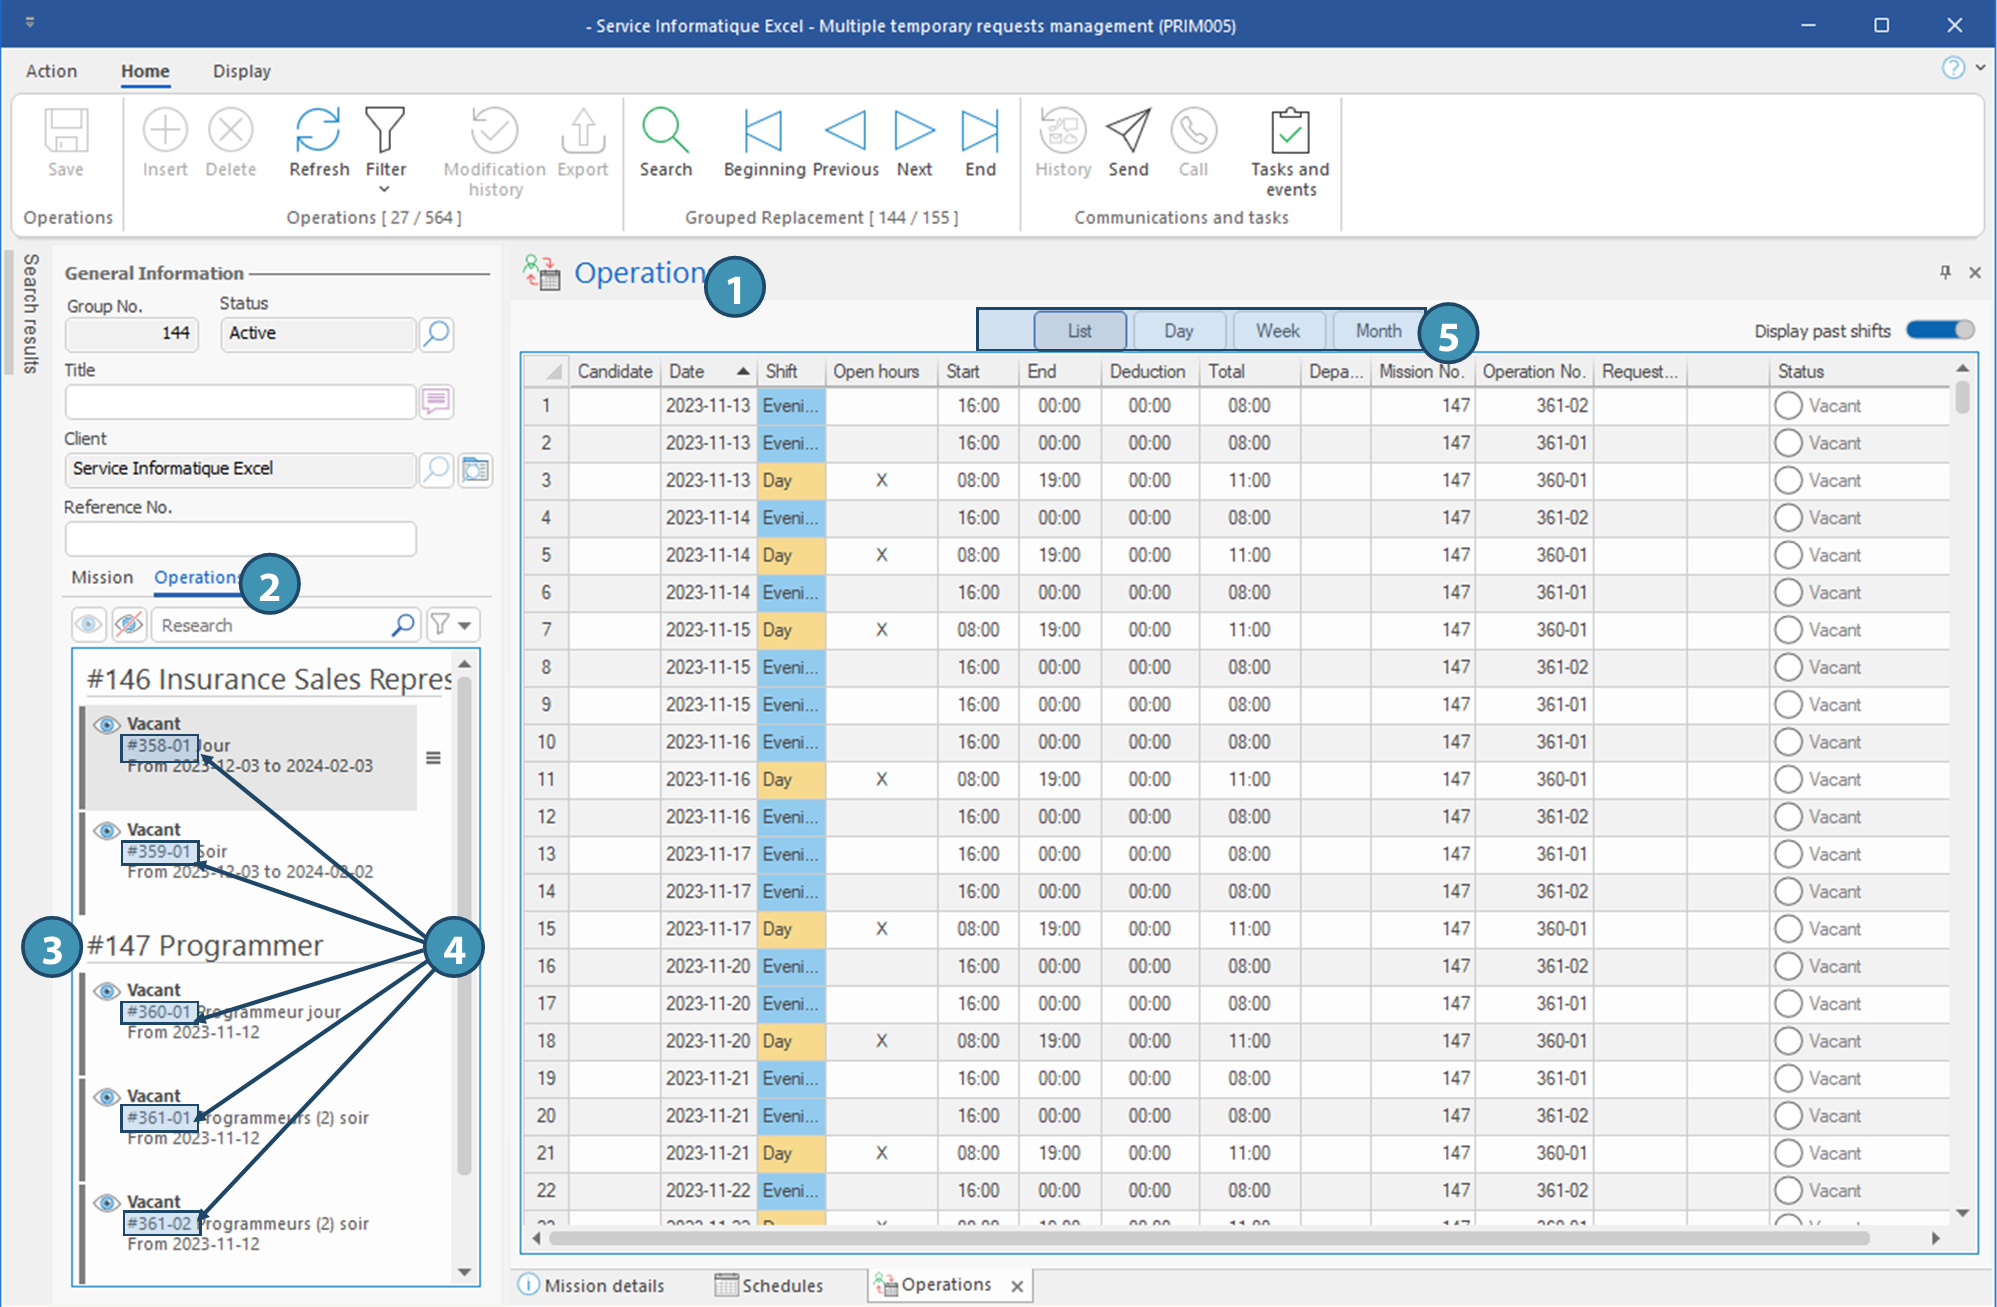The image size is (1997, 1307).
Task: Open the Title comment bubble icon
Action: (436, 402)
